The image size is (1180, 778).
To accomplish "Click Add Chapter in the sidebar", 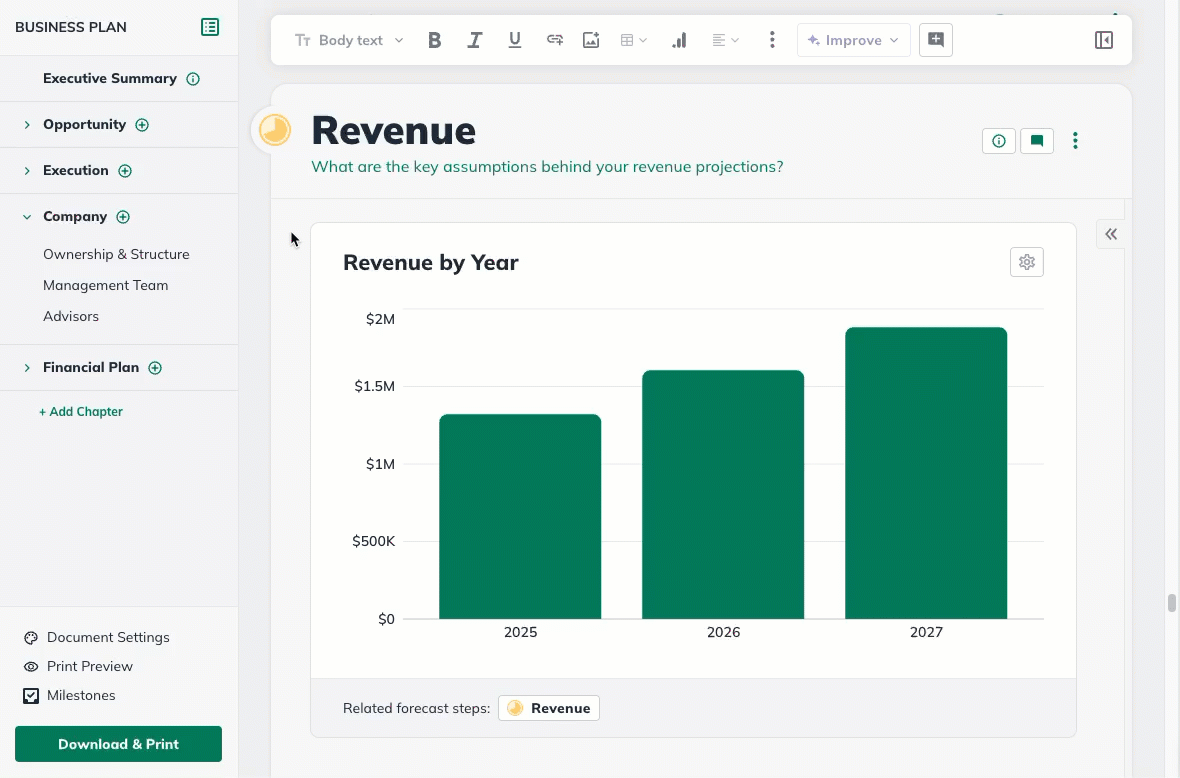I will [x=81, y=411].
